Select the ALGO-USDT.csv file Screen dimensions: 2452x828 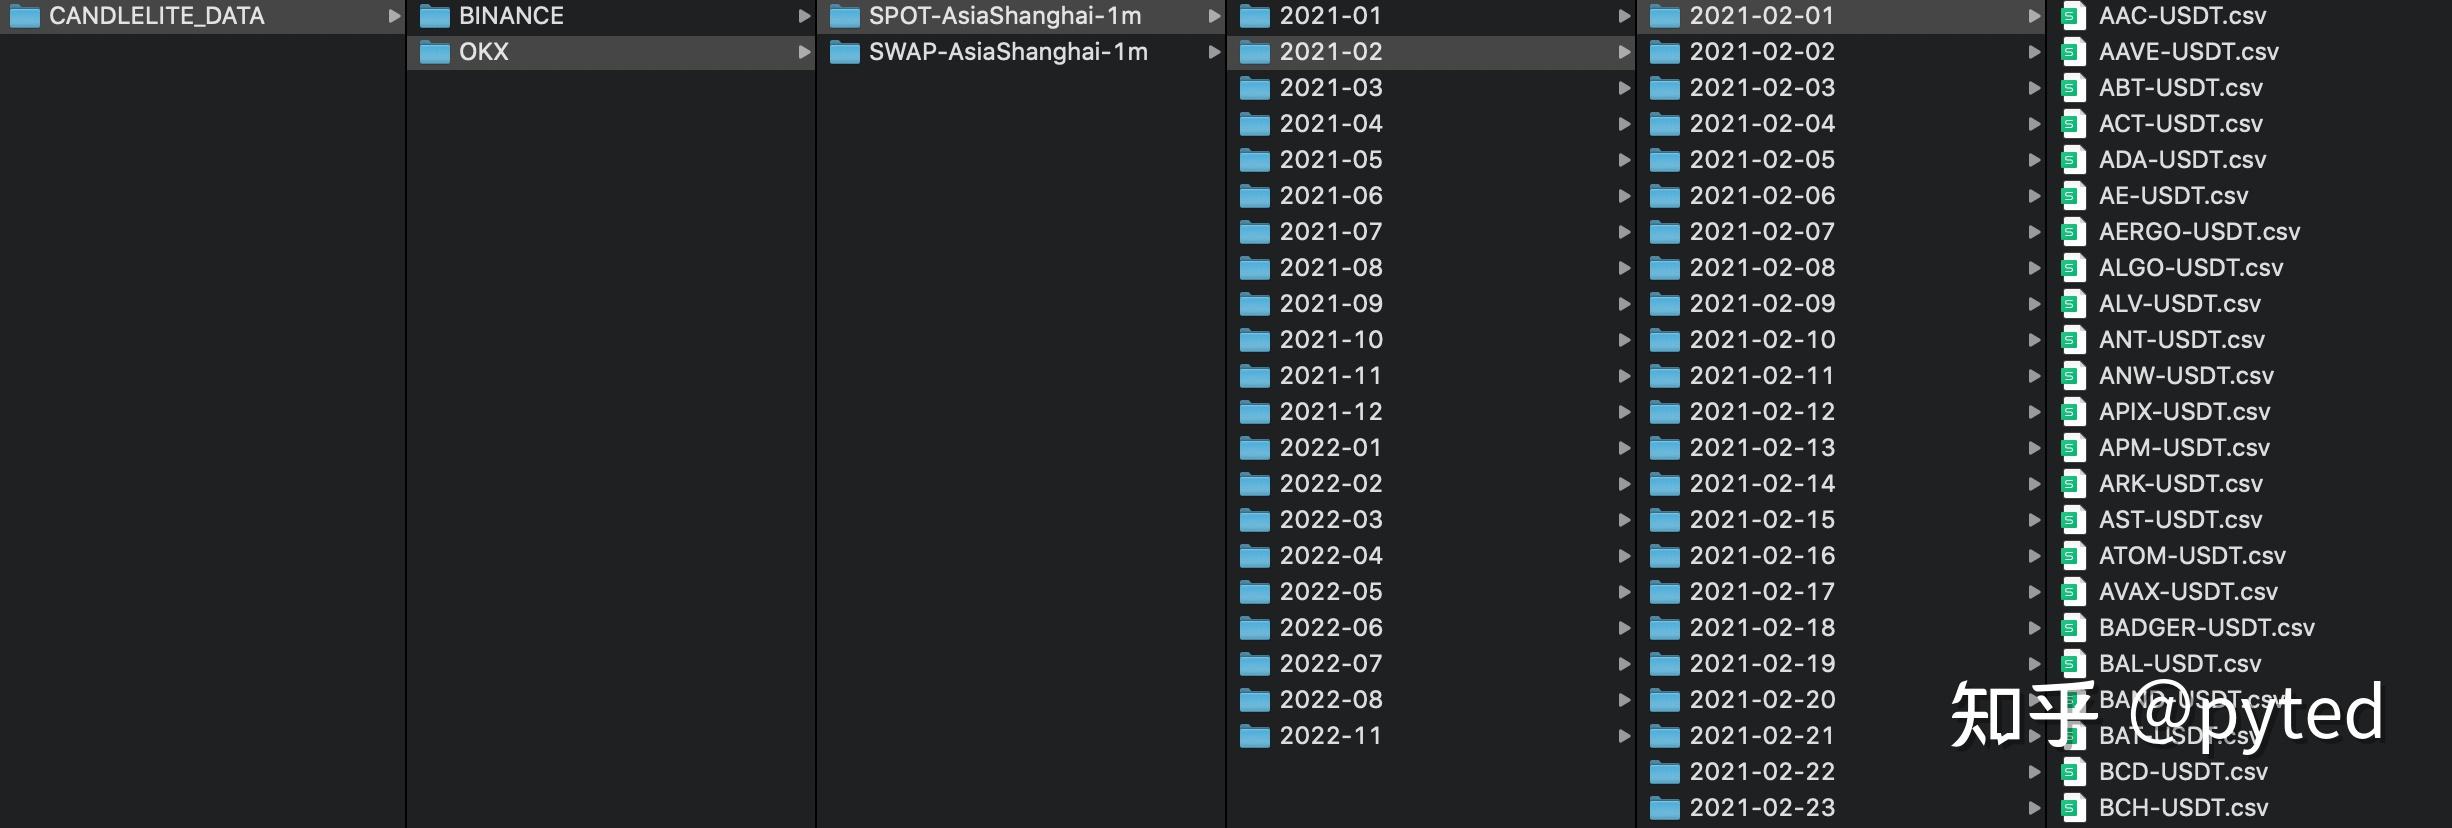click(x=2190, y=268)
